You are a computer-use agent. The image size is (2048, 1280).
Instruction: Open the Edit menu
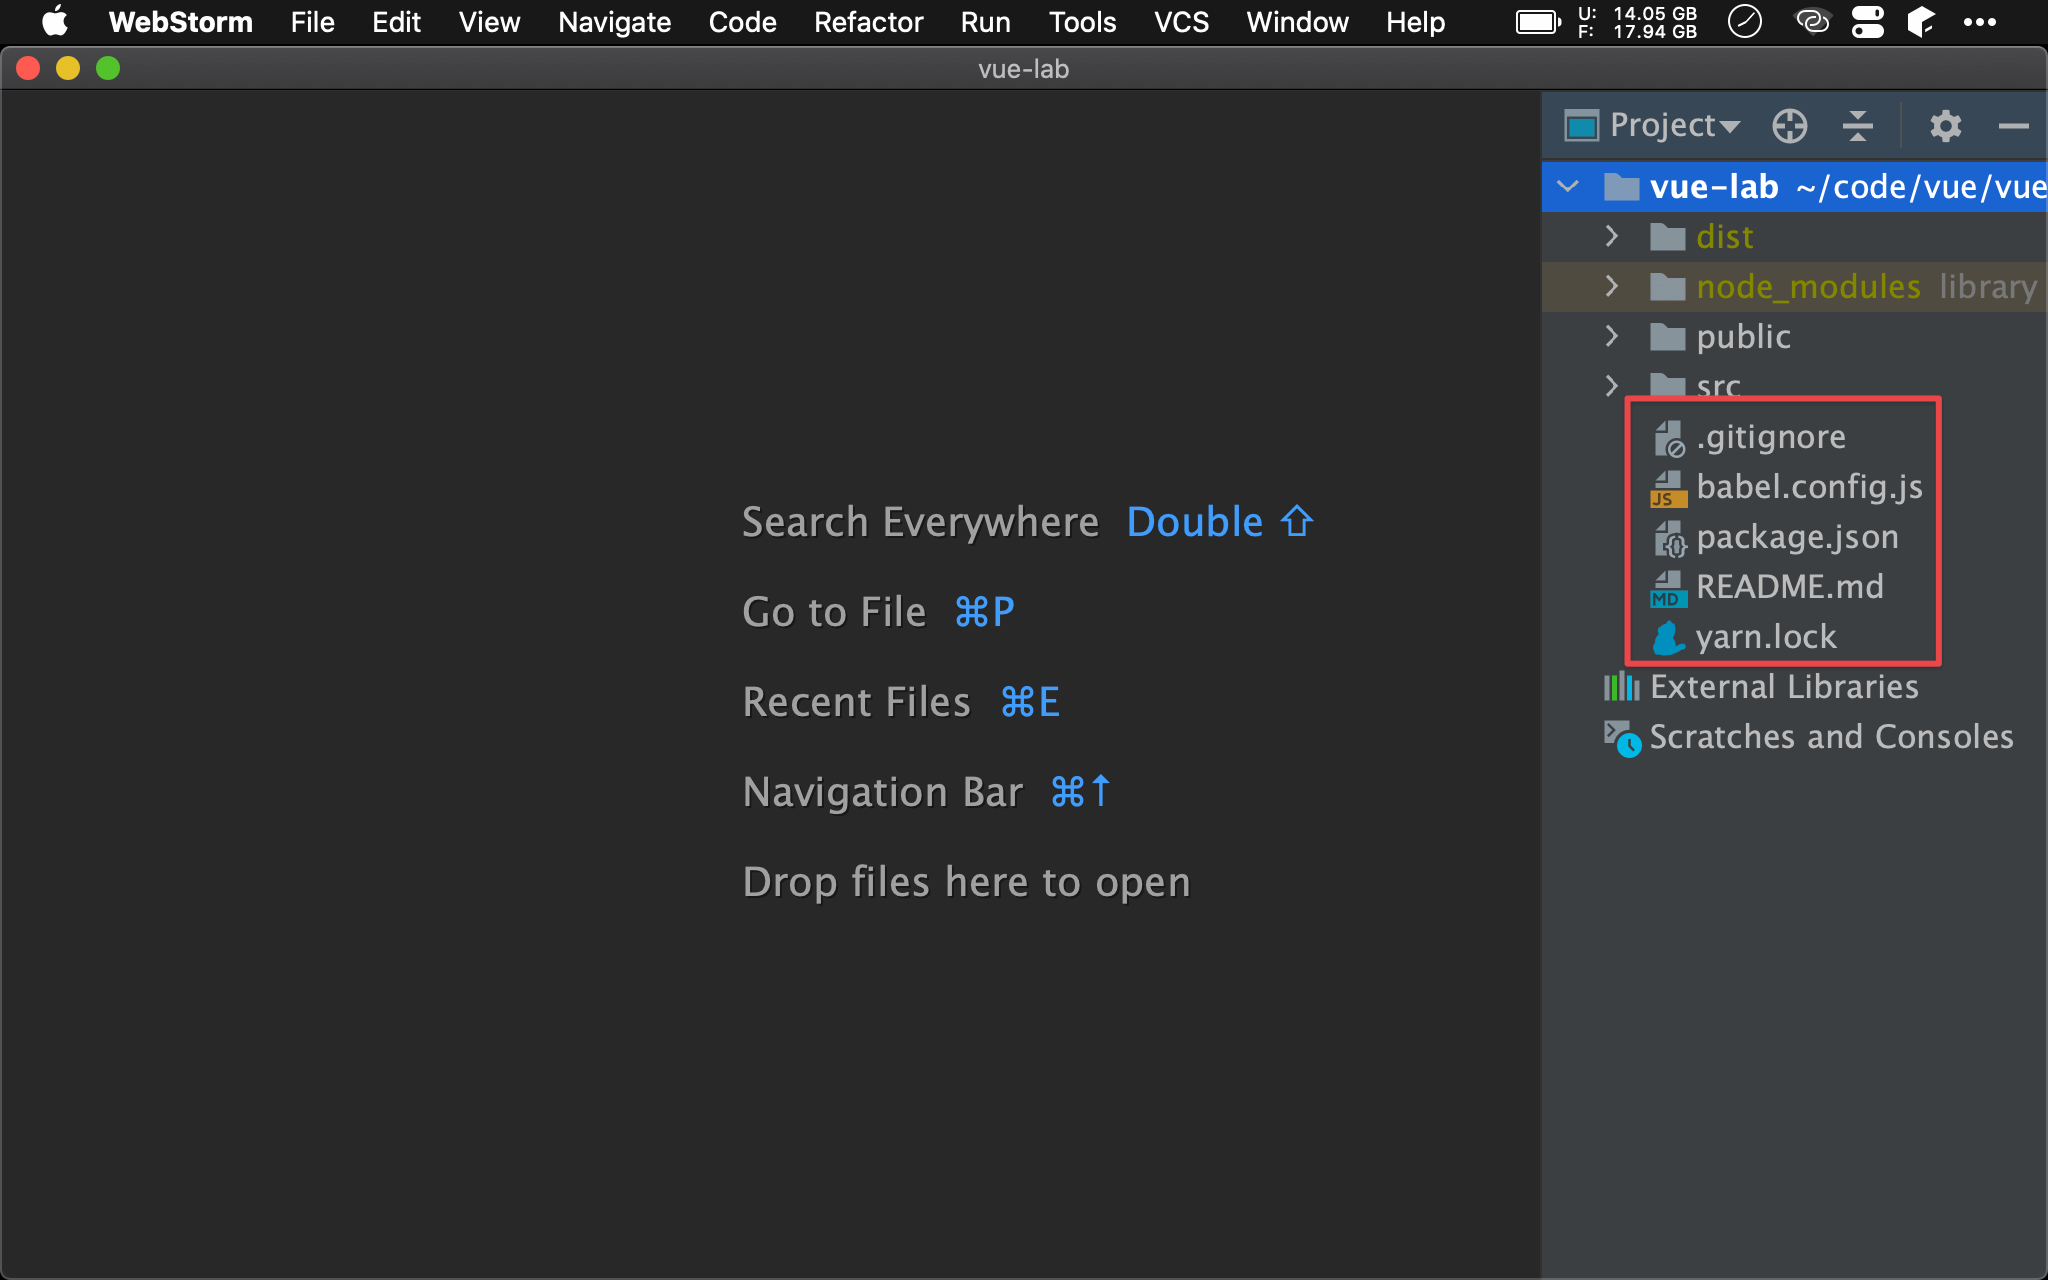point(396,22)
